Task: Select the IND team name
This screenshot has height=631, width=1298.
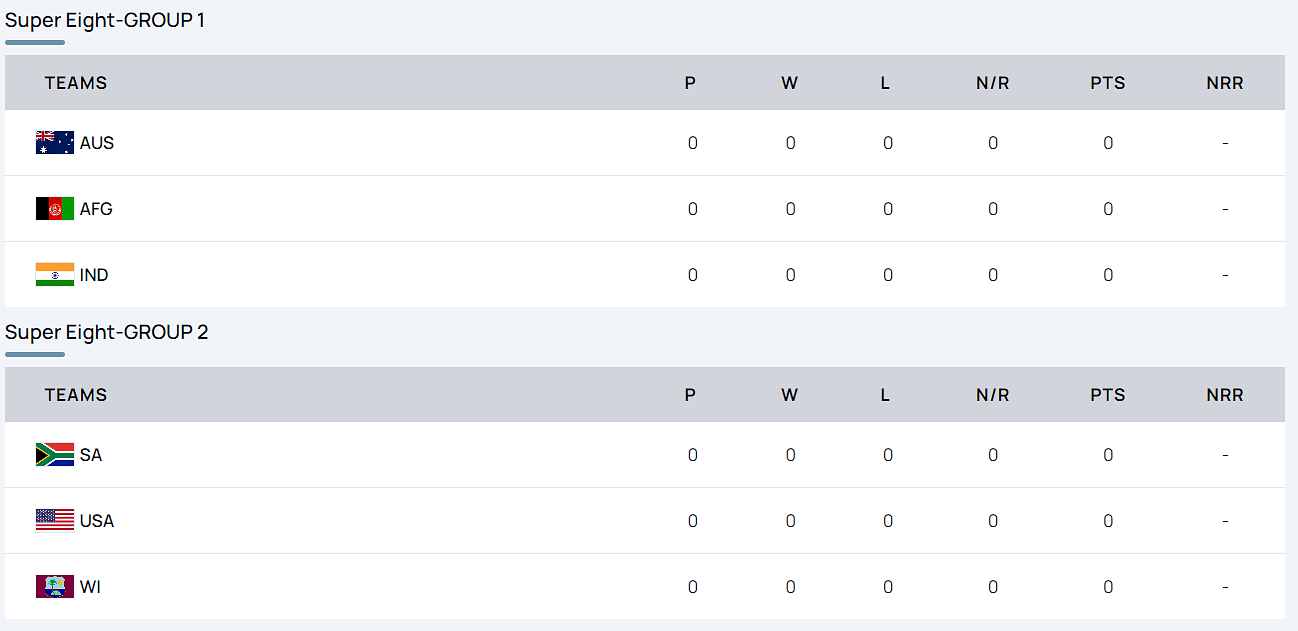Action: point(94,275)
